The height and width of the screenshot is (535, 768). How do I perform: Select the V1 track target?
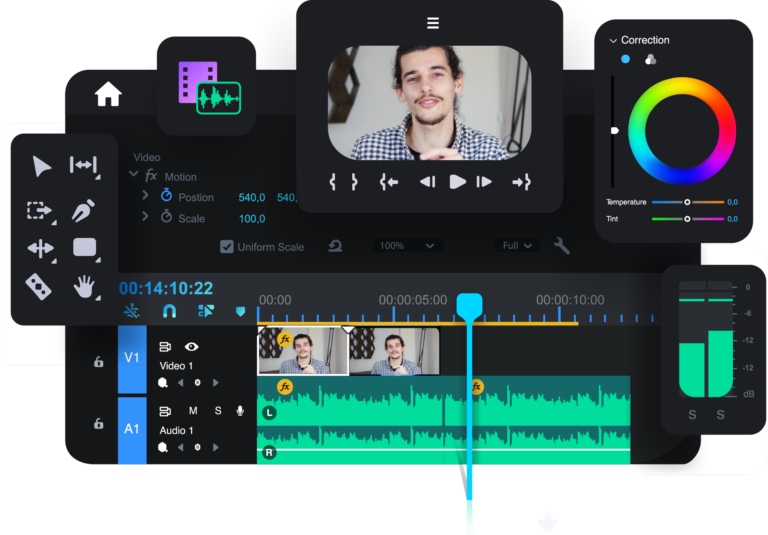pos(132,358)
